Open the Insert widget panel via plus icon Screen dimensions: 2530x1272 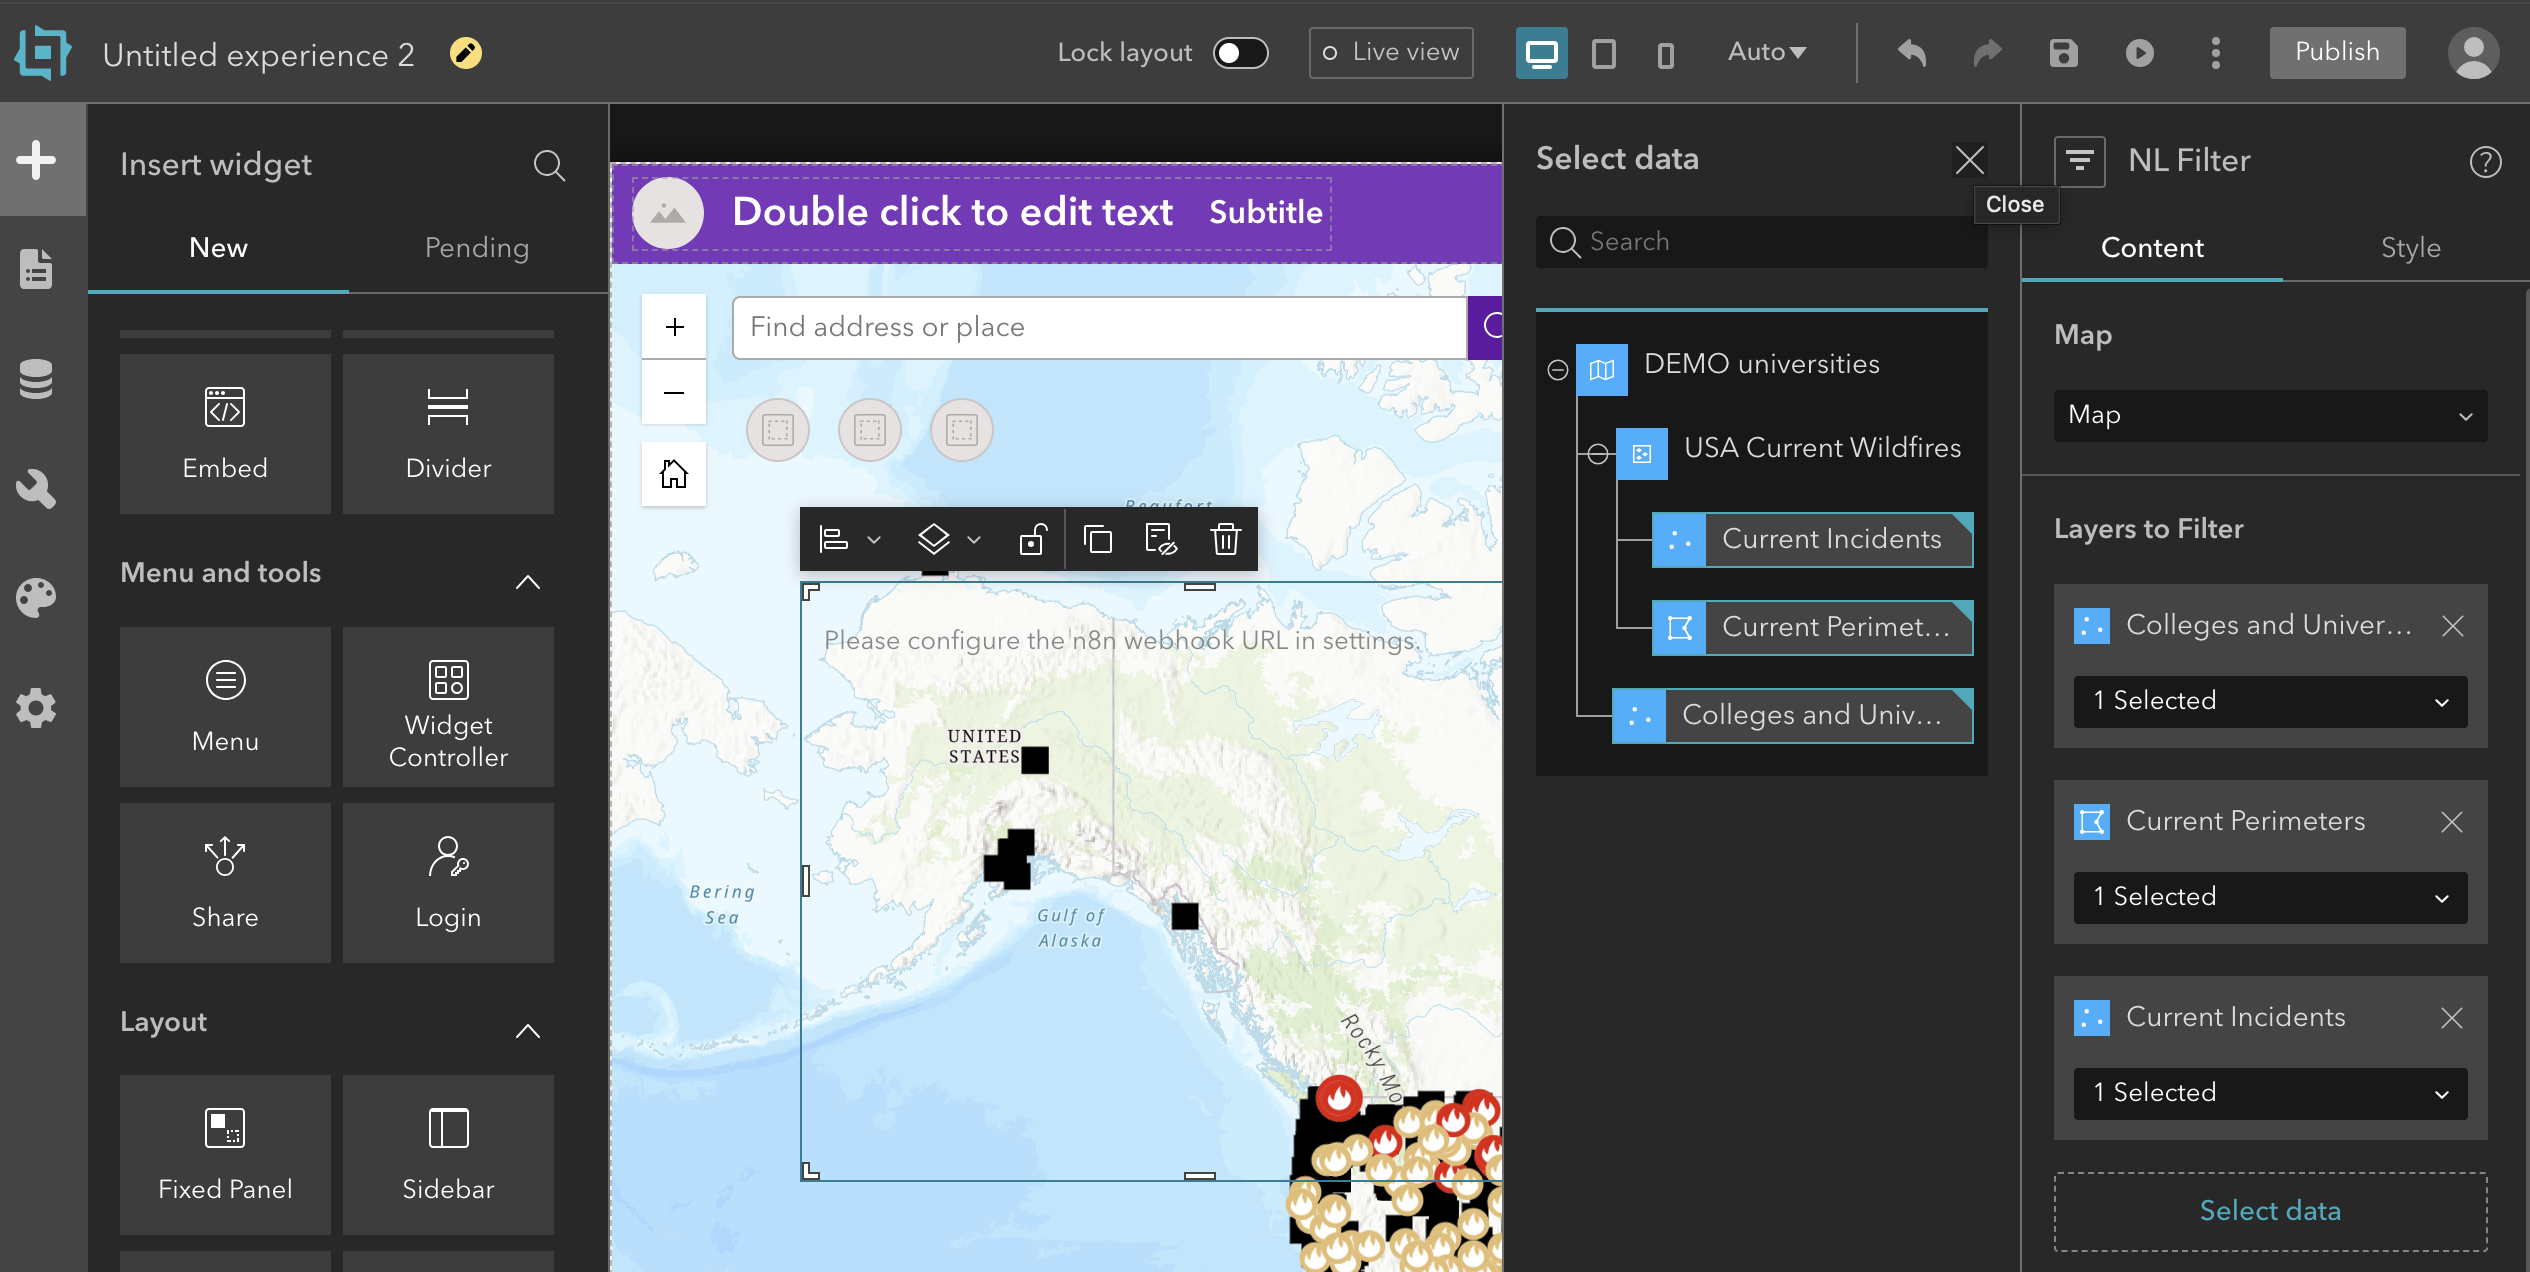click(x=36, y=160)
